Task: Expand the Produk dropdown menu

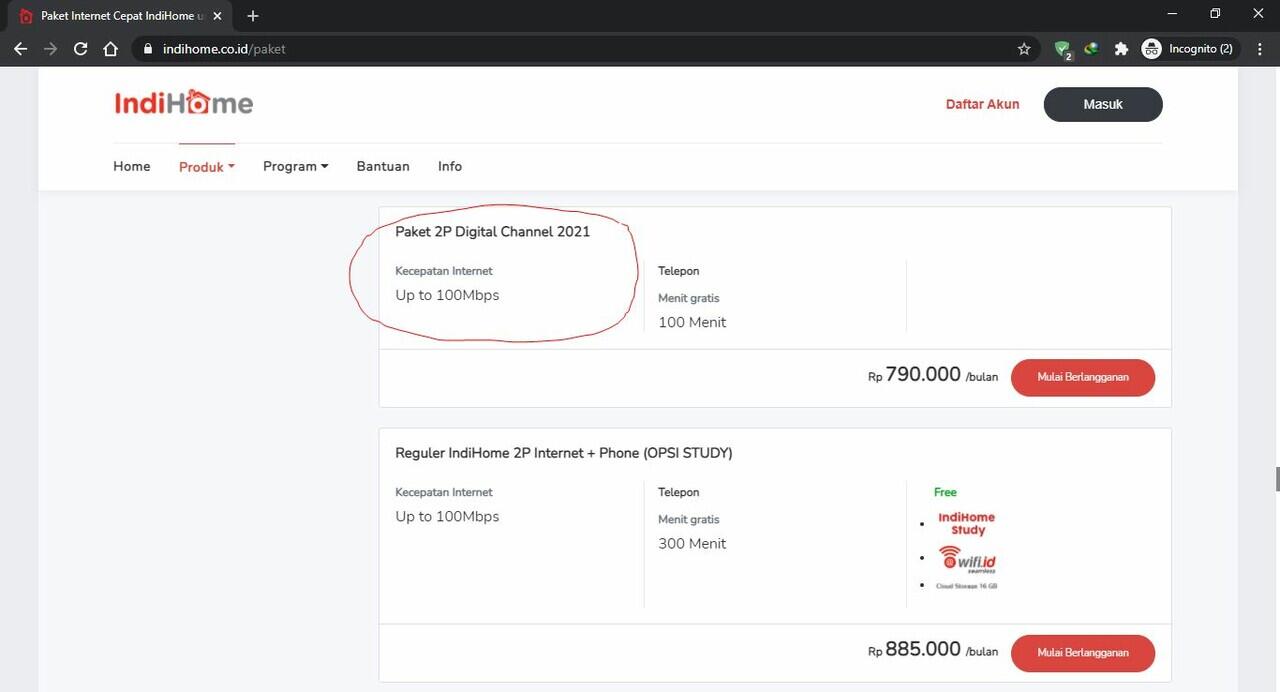Action: 206,167
